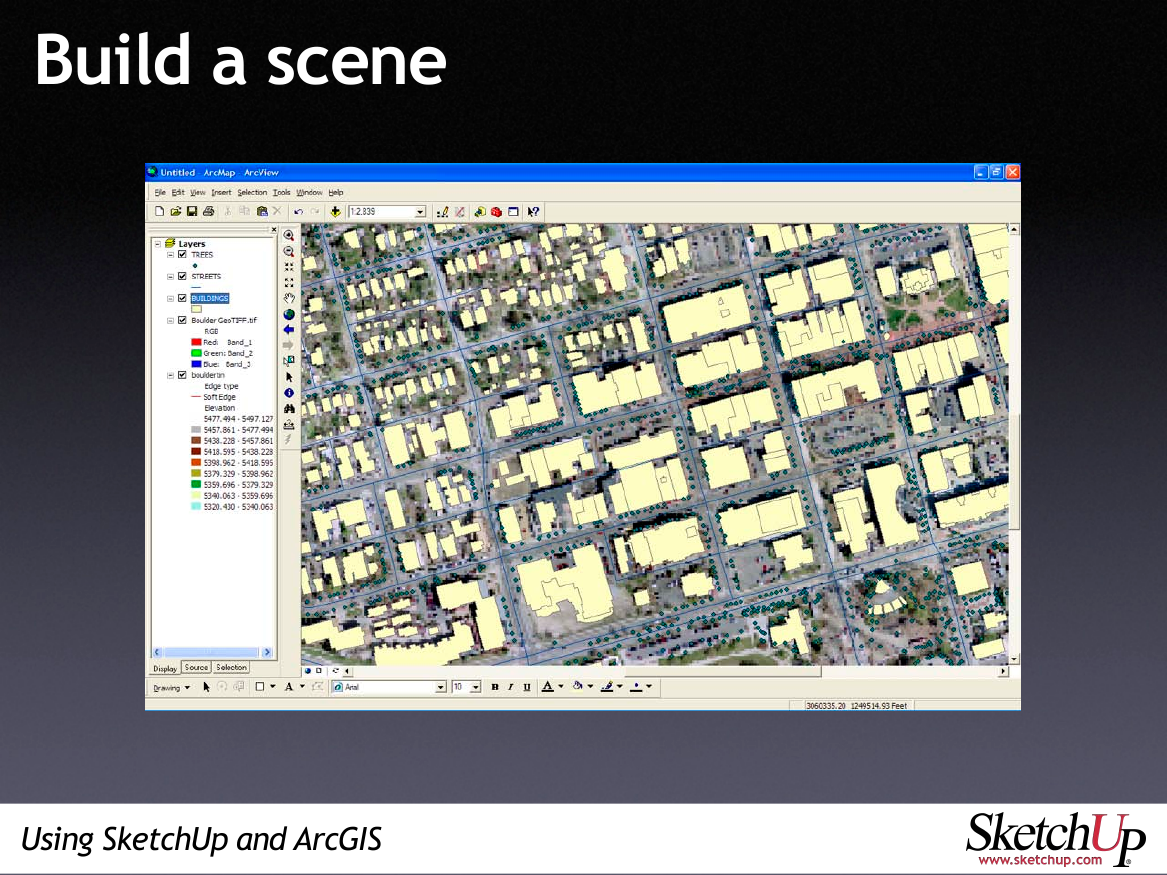This screenshot has width=1167, height=875.
Task: Click the table of contents horizontal scrollbar
Action: pos(212,653)
